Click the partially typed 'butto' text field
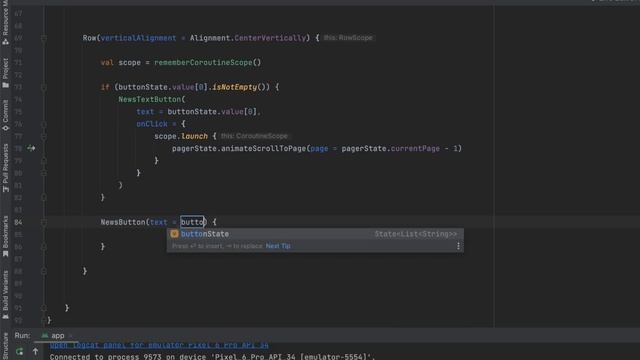 tap(192, 222)
